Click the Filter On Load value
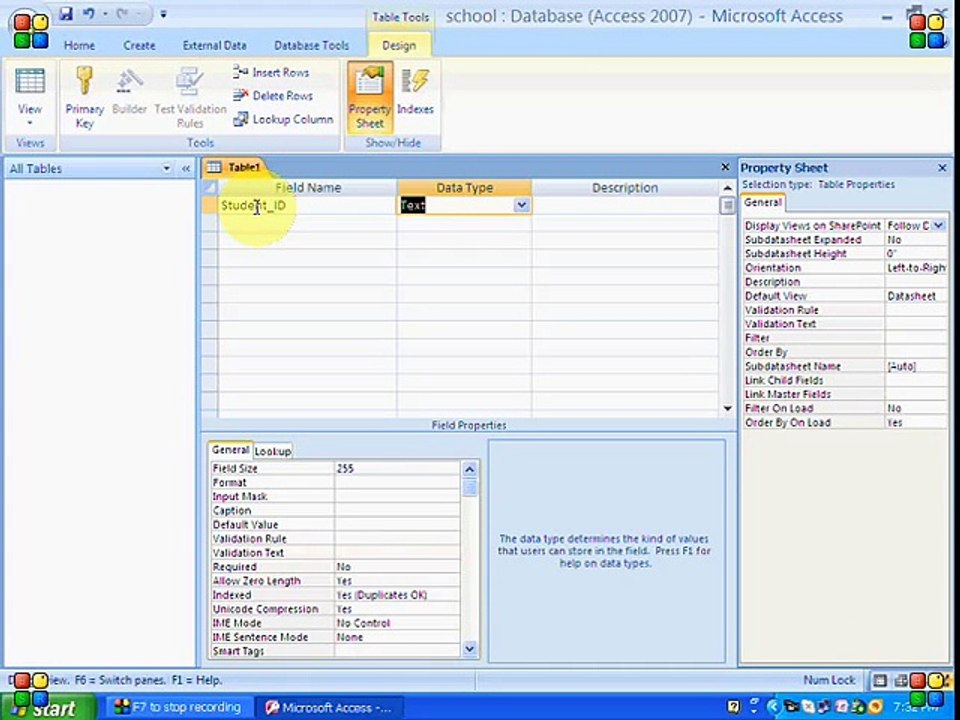960x720 pixels. click(x=916, y=408)
